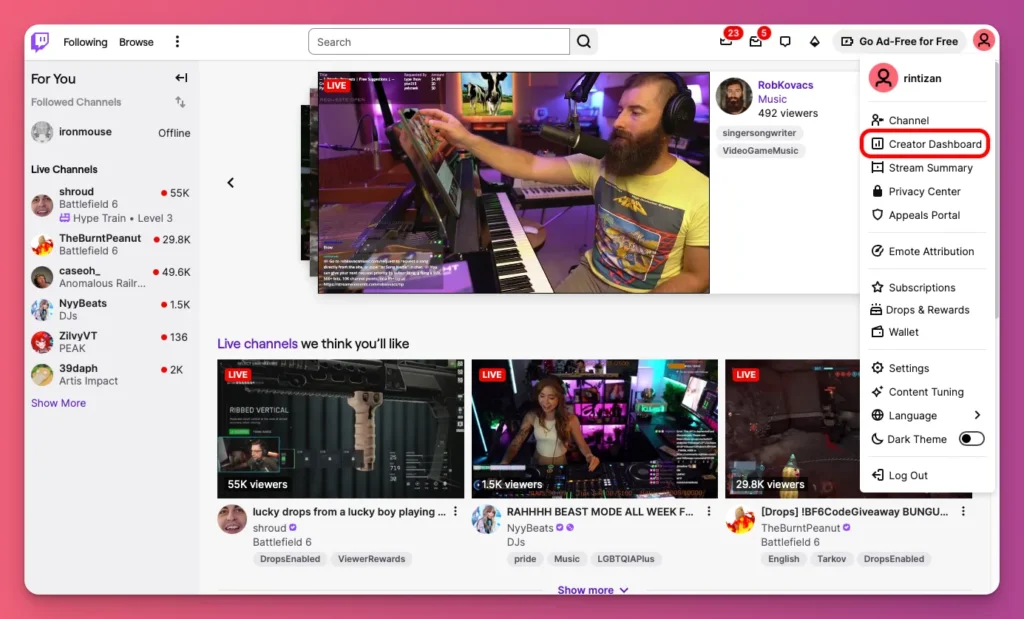Open RobKovacs channel link
This screenshot has width=1024, height=619.
tap(785, 85)
